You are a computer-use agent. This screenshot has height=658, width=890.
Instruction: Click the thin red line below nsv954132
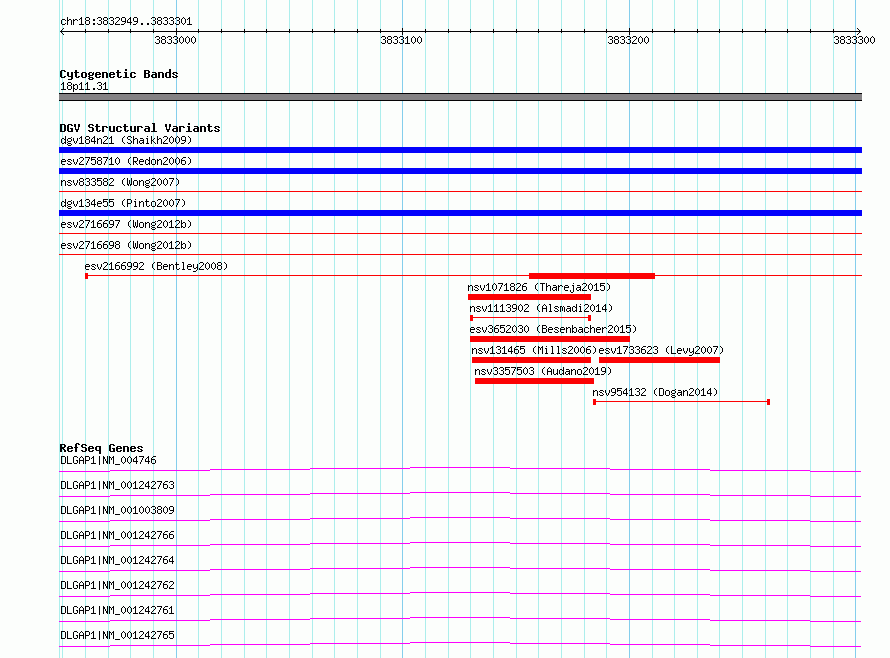tap(681, 402)
